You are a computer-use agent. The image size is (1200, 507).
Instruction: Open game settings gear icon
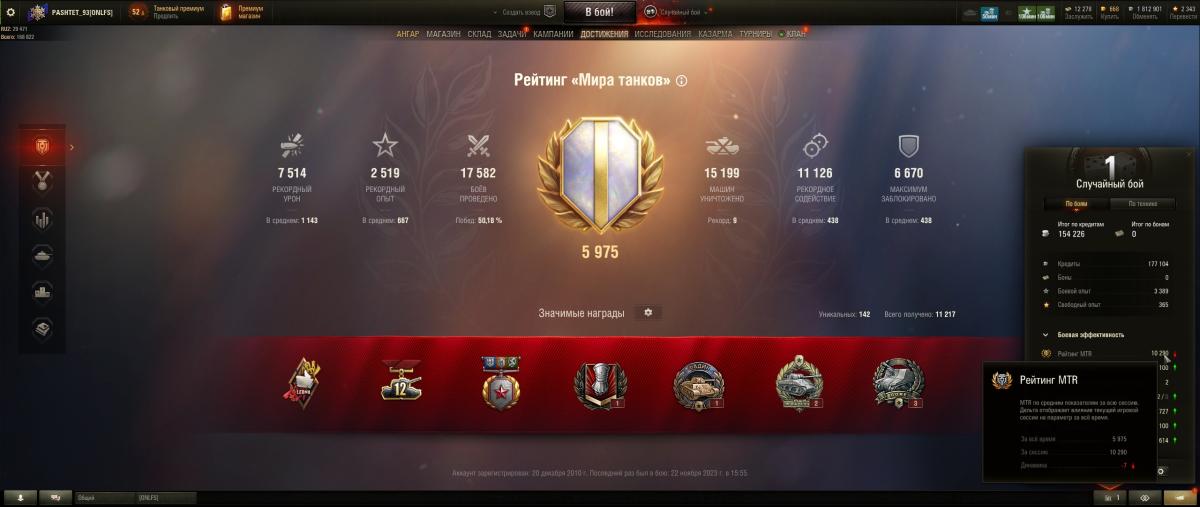[x=11, y=12]
